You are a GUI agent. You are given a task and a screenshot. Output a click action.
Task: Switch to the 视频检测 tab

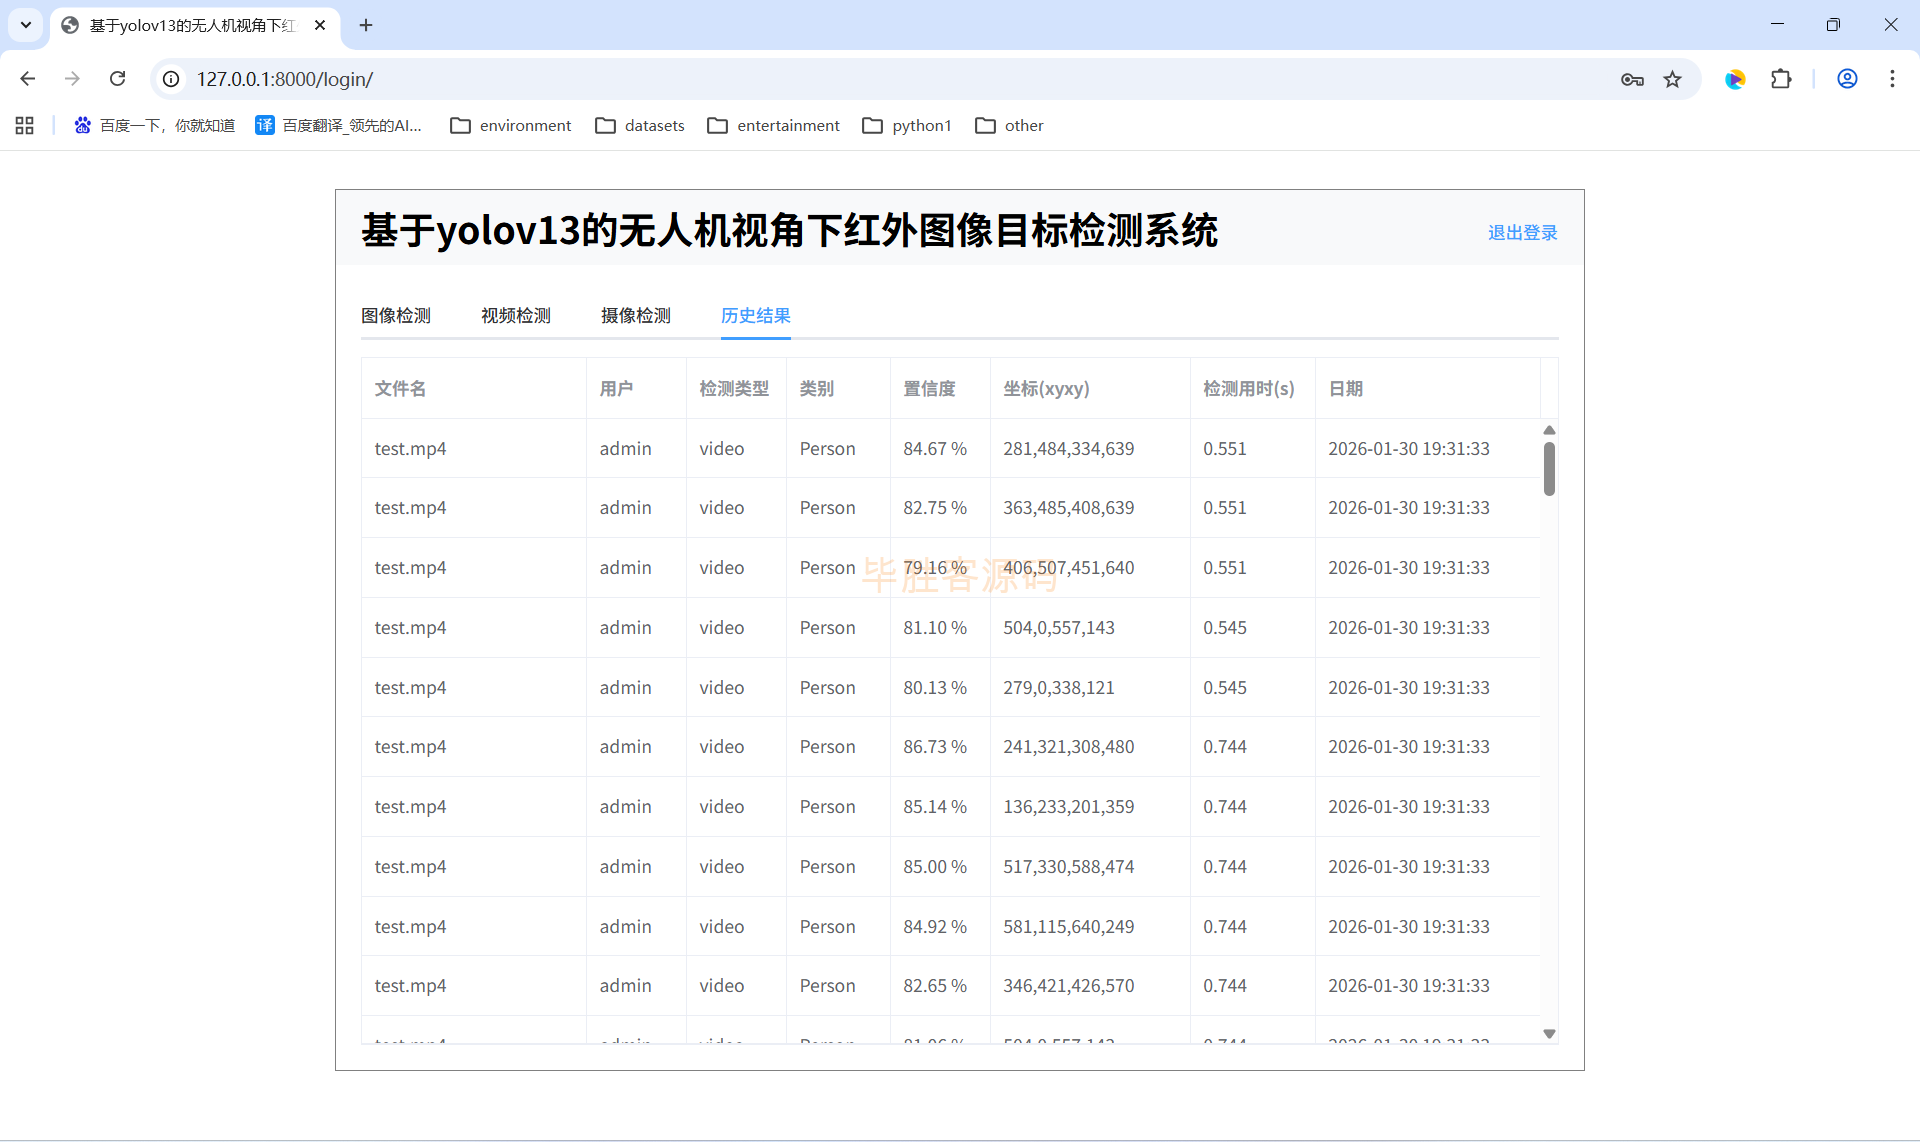[516, 316]
